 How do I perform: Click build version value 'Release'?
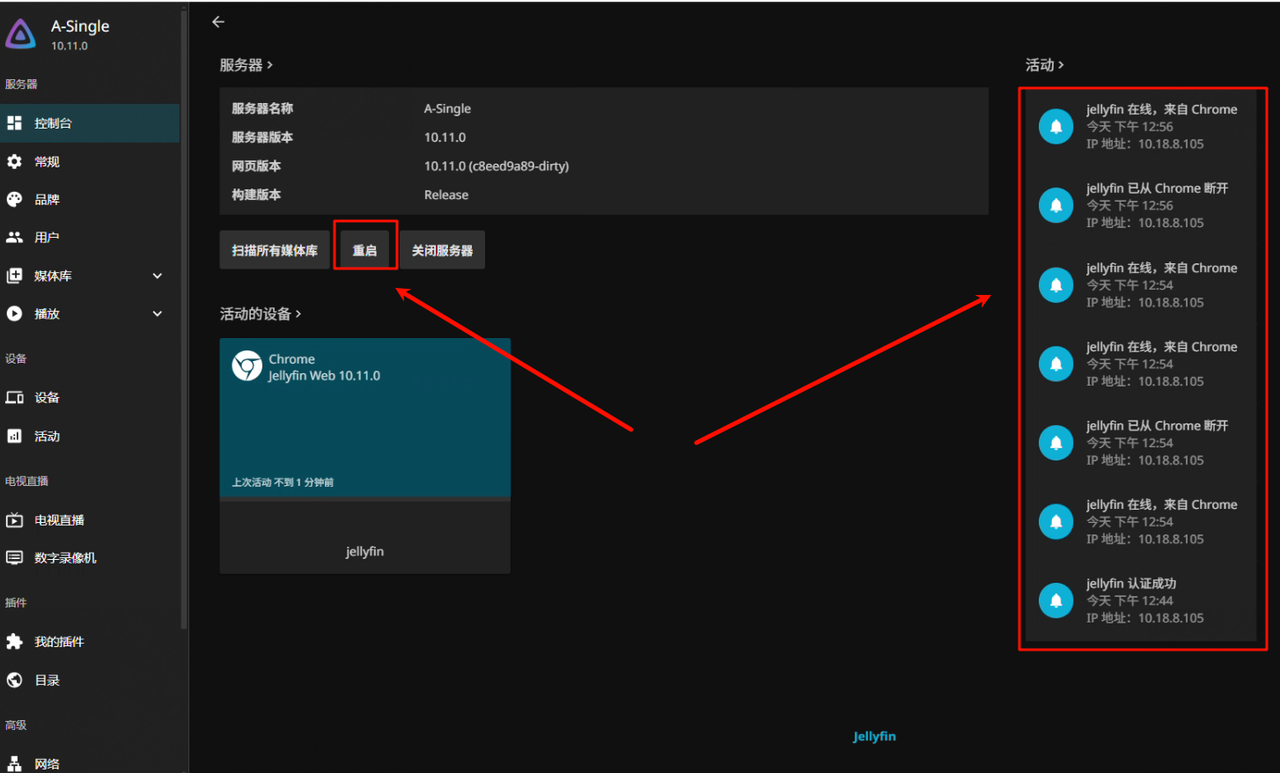pos(446,195)
